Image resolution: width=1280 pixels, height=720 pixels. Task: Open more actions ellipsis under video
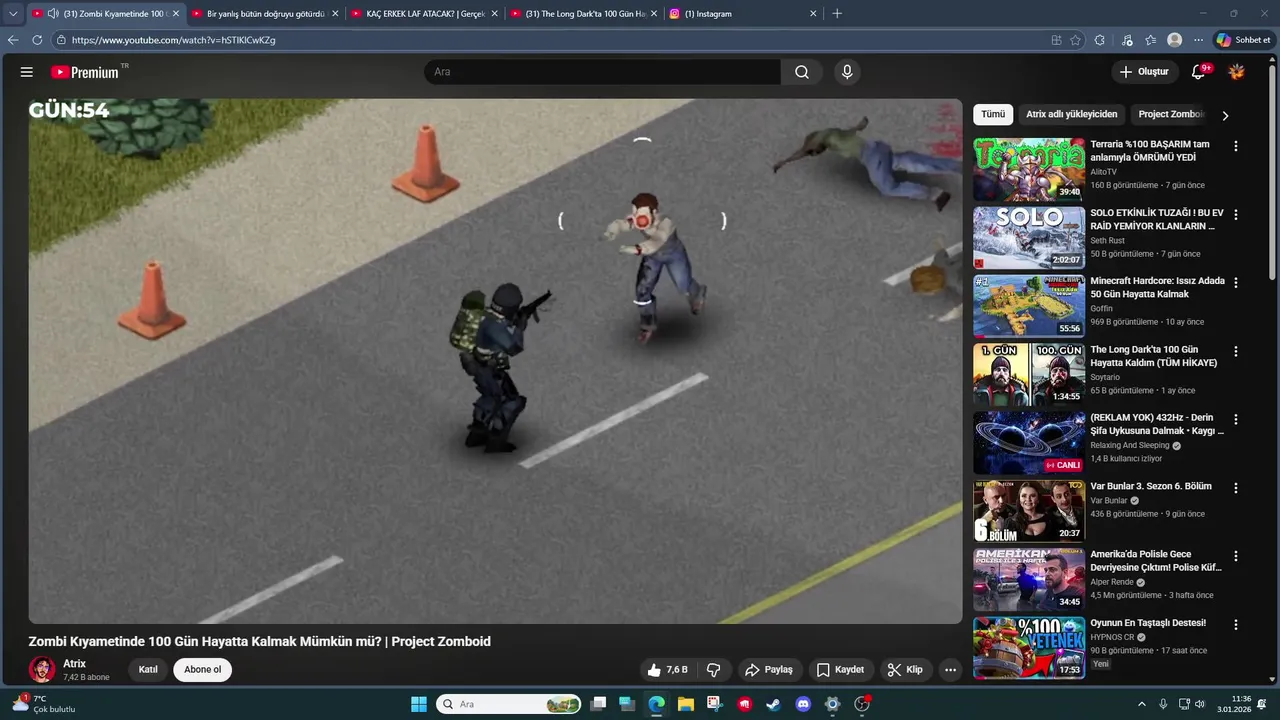[950, 670]
